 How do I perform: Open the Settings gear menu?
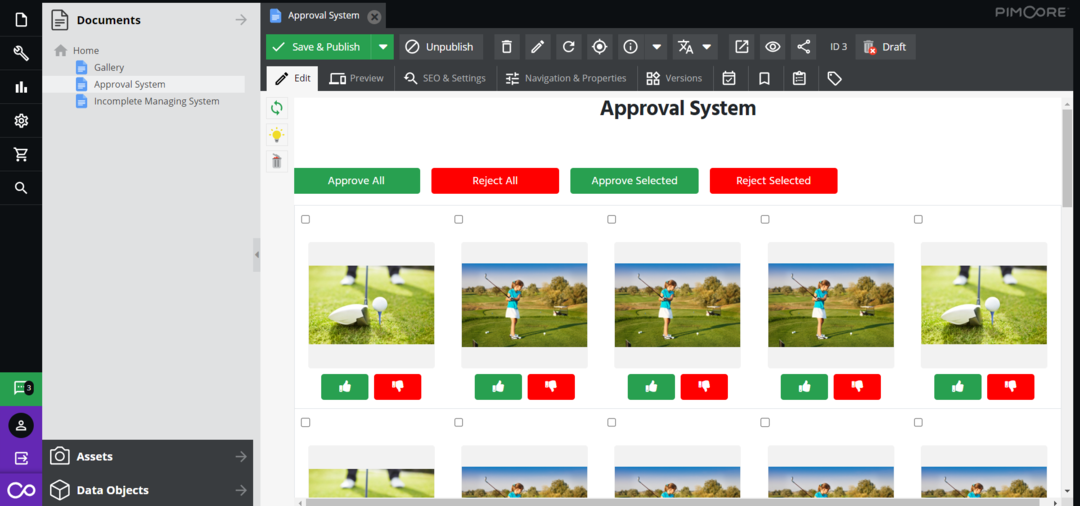click(x=21, y=121)
